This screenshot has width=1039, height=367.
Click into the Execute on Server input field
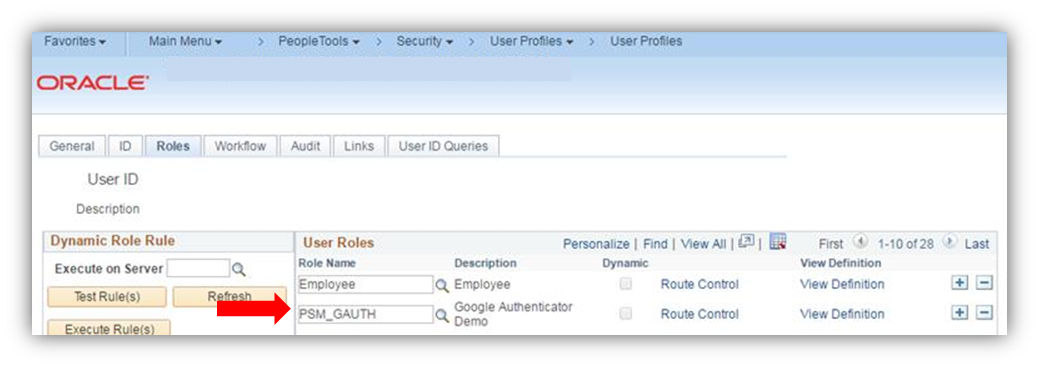click(x=198, y=269)
